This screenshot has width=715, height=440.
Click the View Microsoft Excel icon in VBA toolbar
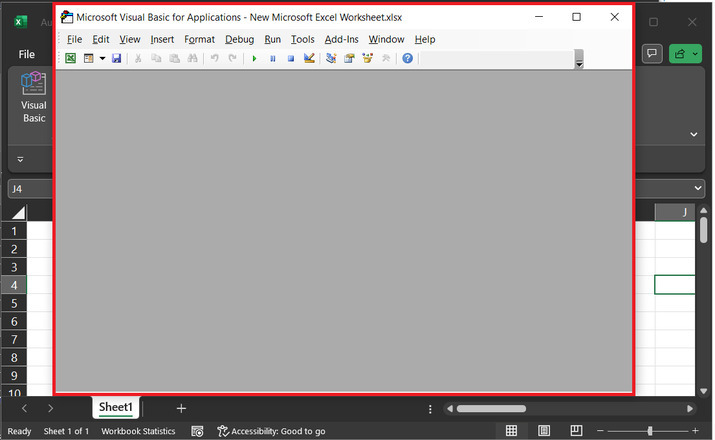click(70, 58)
